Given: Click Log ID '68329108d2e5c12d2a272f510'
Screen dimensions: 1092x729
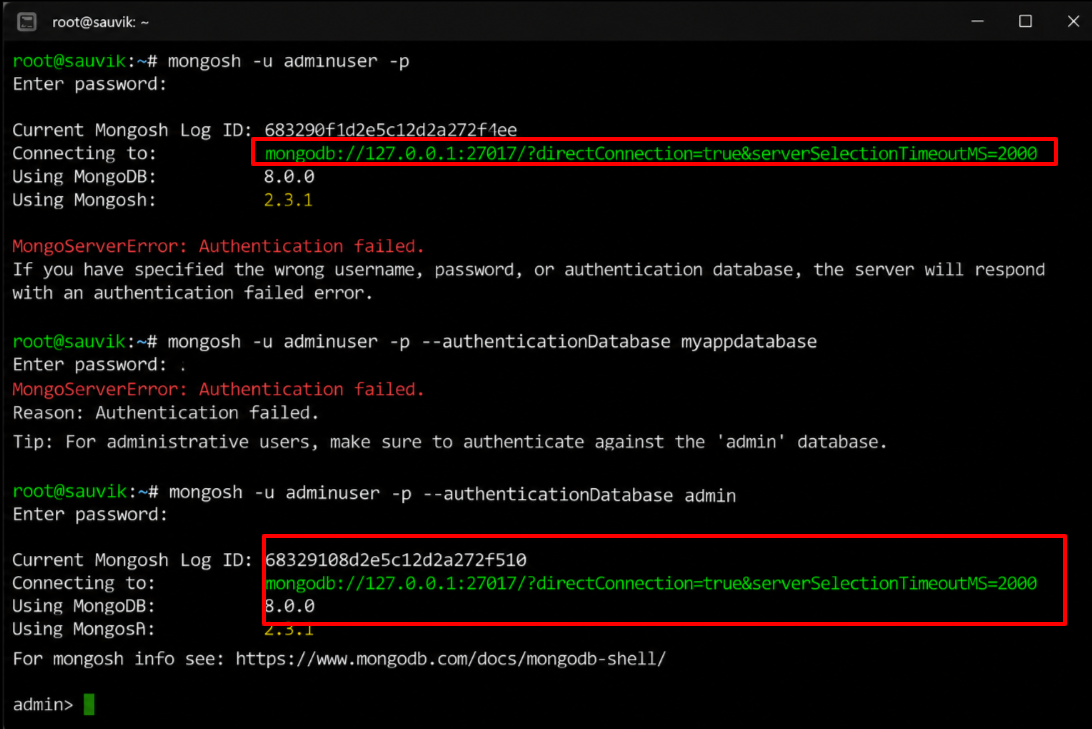Looking at the screenshot, I should tap(396, 560).
